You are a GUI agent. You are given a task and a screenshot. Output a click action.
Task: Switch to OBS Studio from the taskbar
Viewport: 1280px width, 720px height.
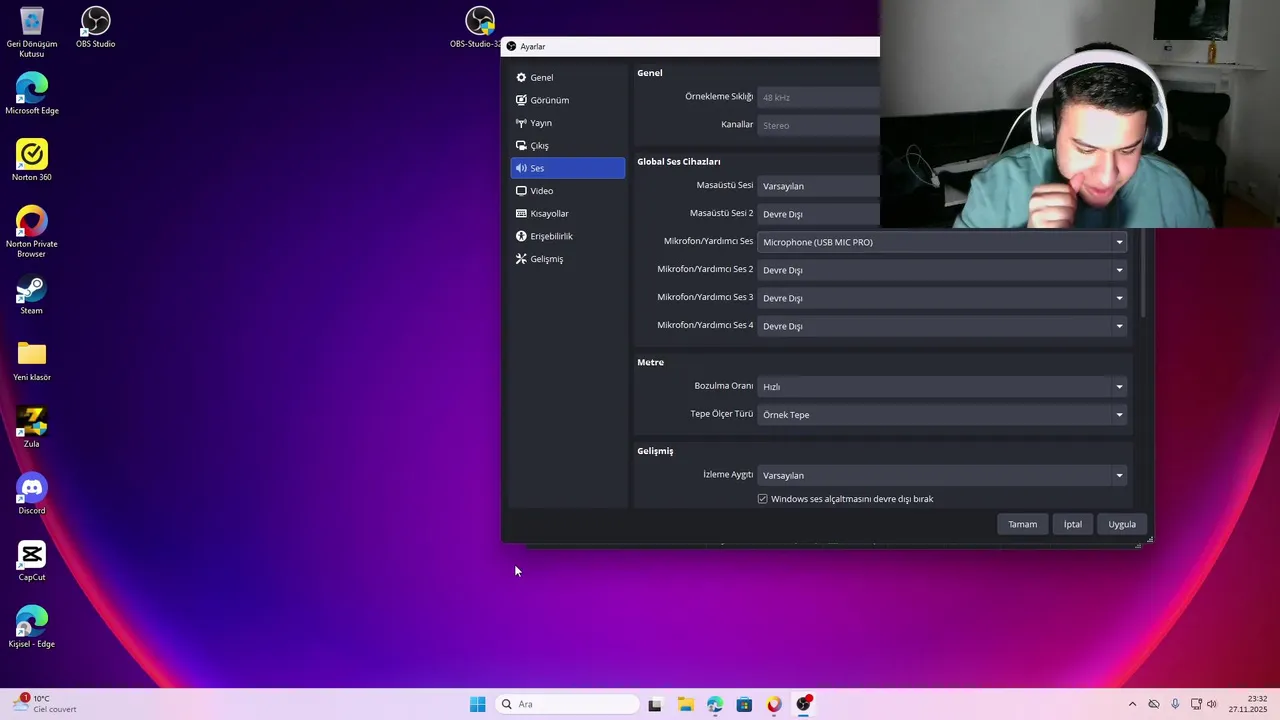pyautogui.click(x=804, y=704)
